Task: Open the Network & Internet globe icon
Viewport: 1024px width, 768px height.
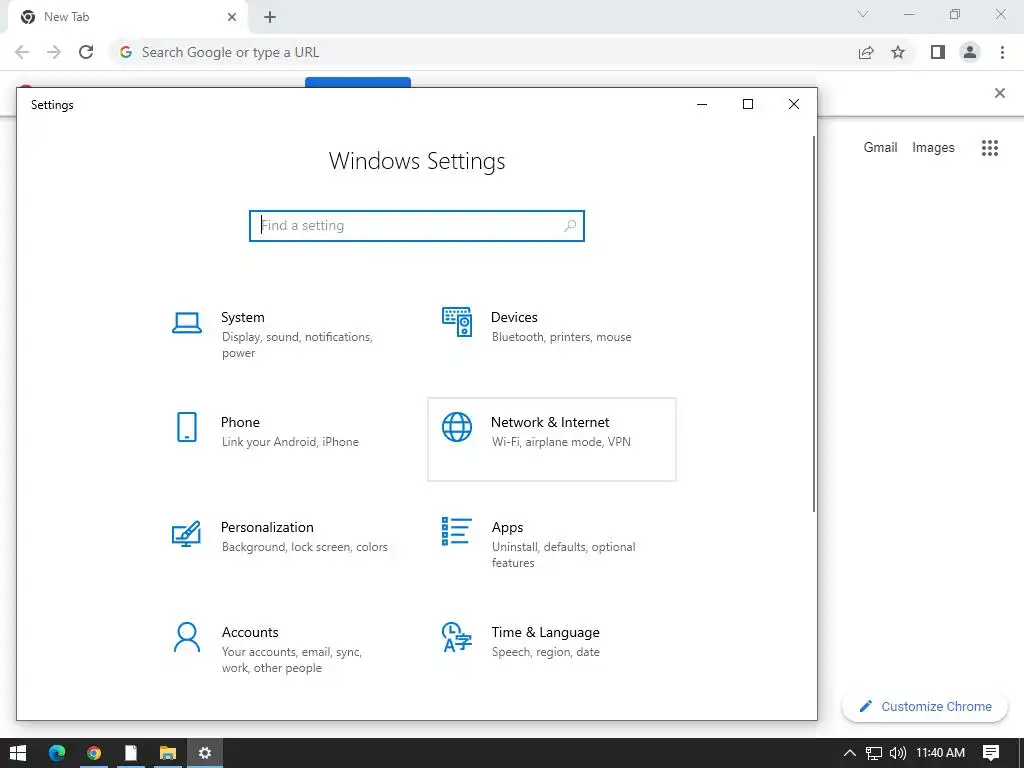Action: 457,427
